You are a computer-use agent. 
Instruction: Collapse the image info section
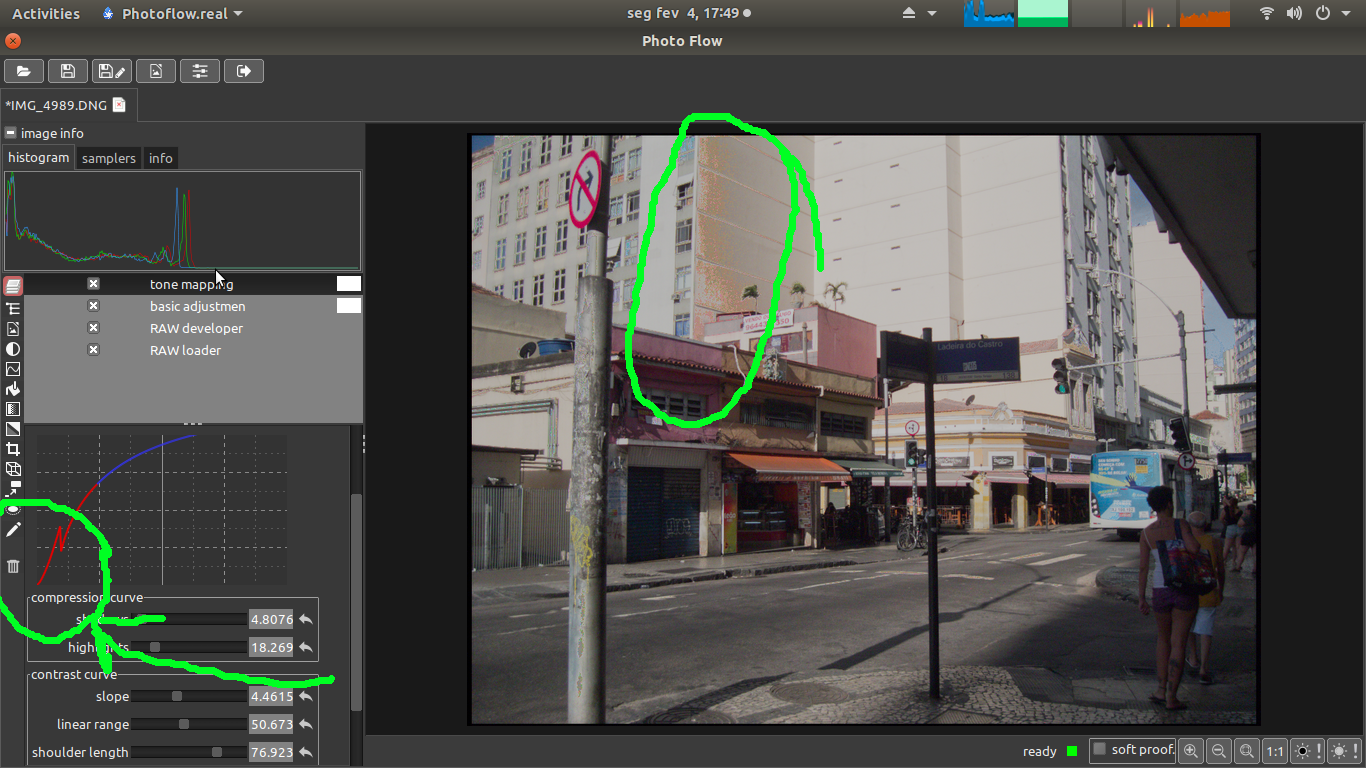pos(10,133)
